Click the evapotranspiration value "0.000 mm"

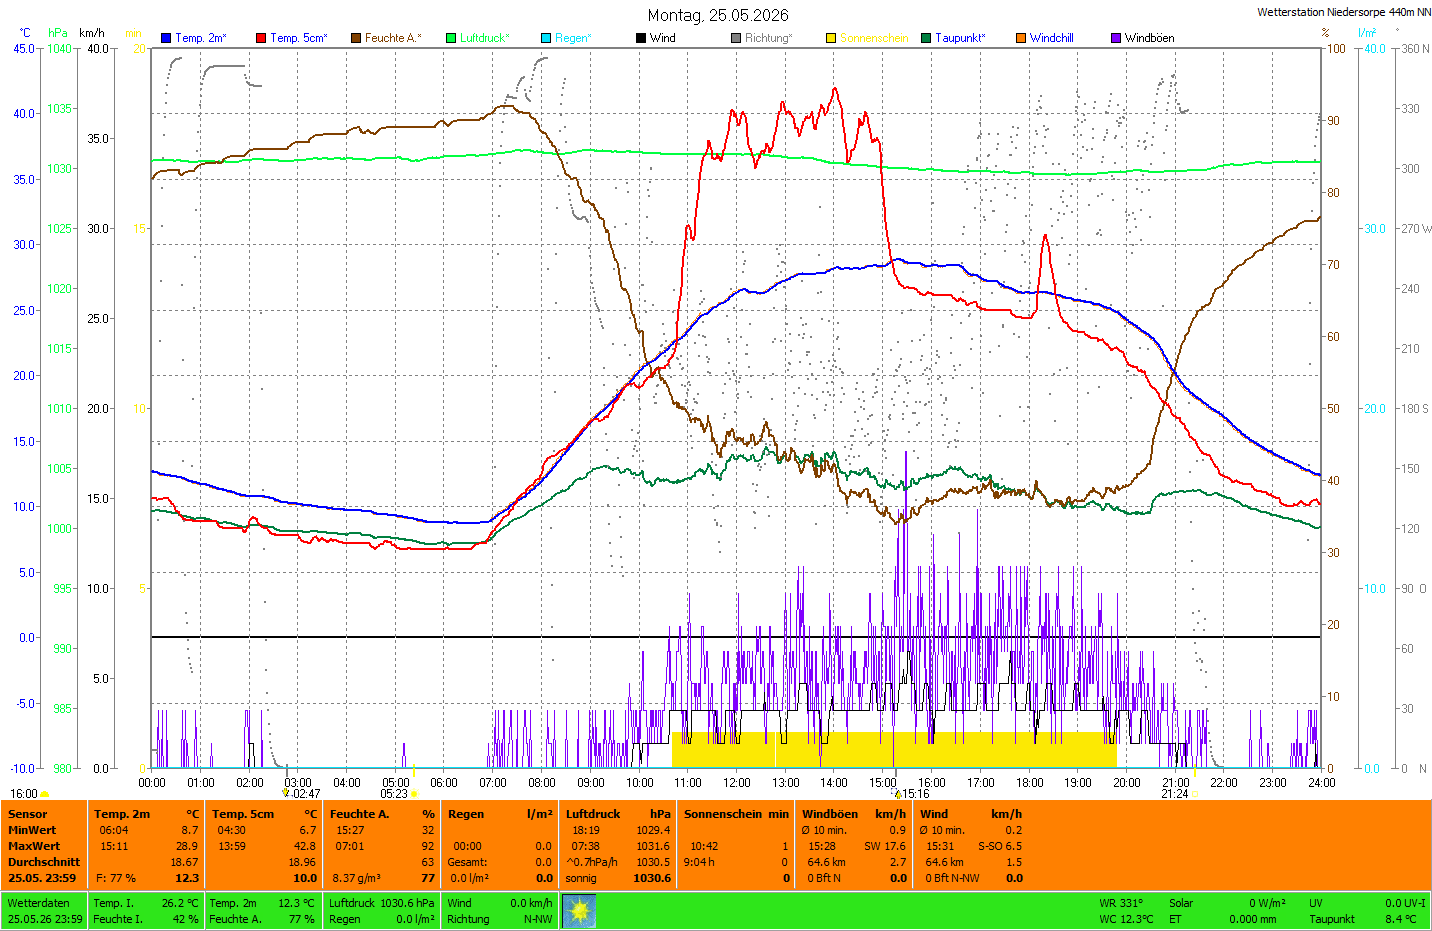tap(1253, 919)
